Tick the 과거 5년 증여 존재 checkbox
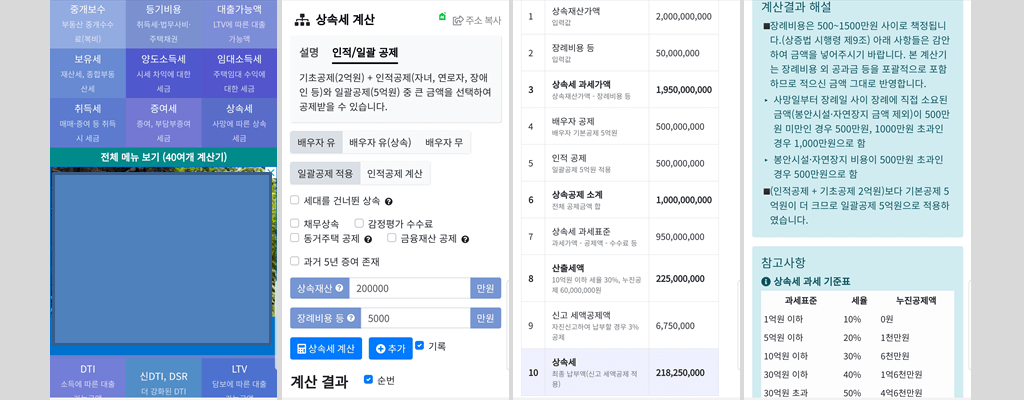This screenshot has height=400, width=1024. point(295,261)
